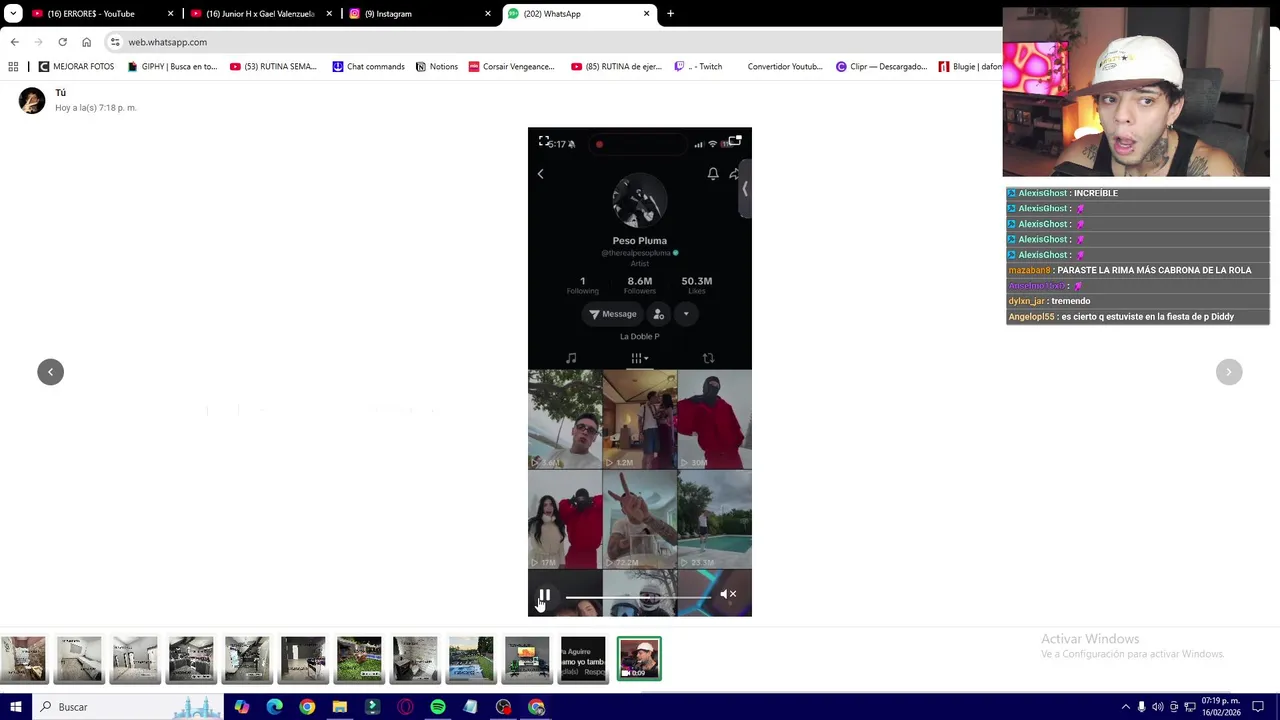Open the swimming pool photo thumbnail
Image resolution: width=1280 pixels, height=720 pixels.
[x=471, y=659]
